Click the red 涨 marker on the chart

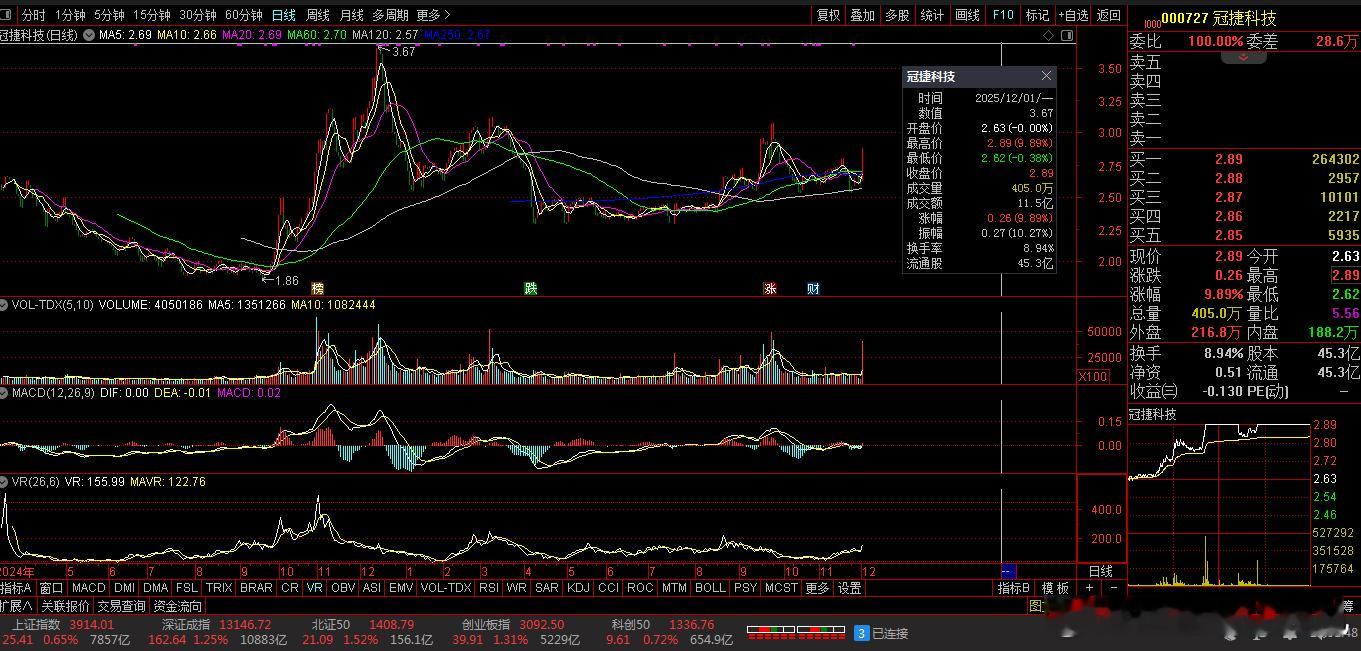pyautogui.click(x=770, y=288)
